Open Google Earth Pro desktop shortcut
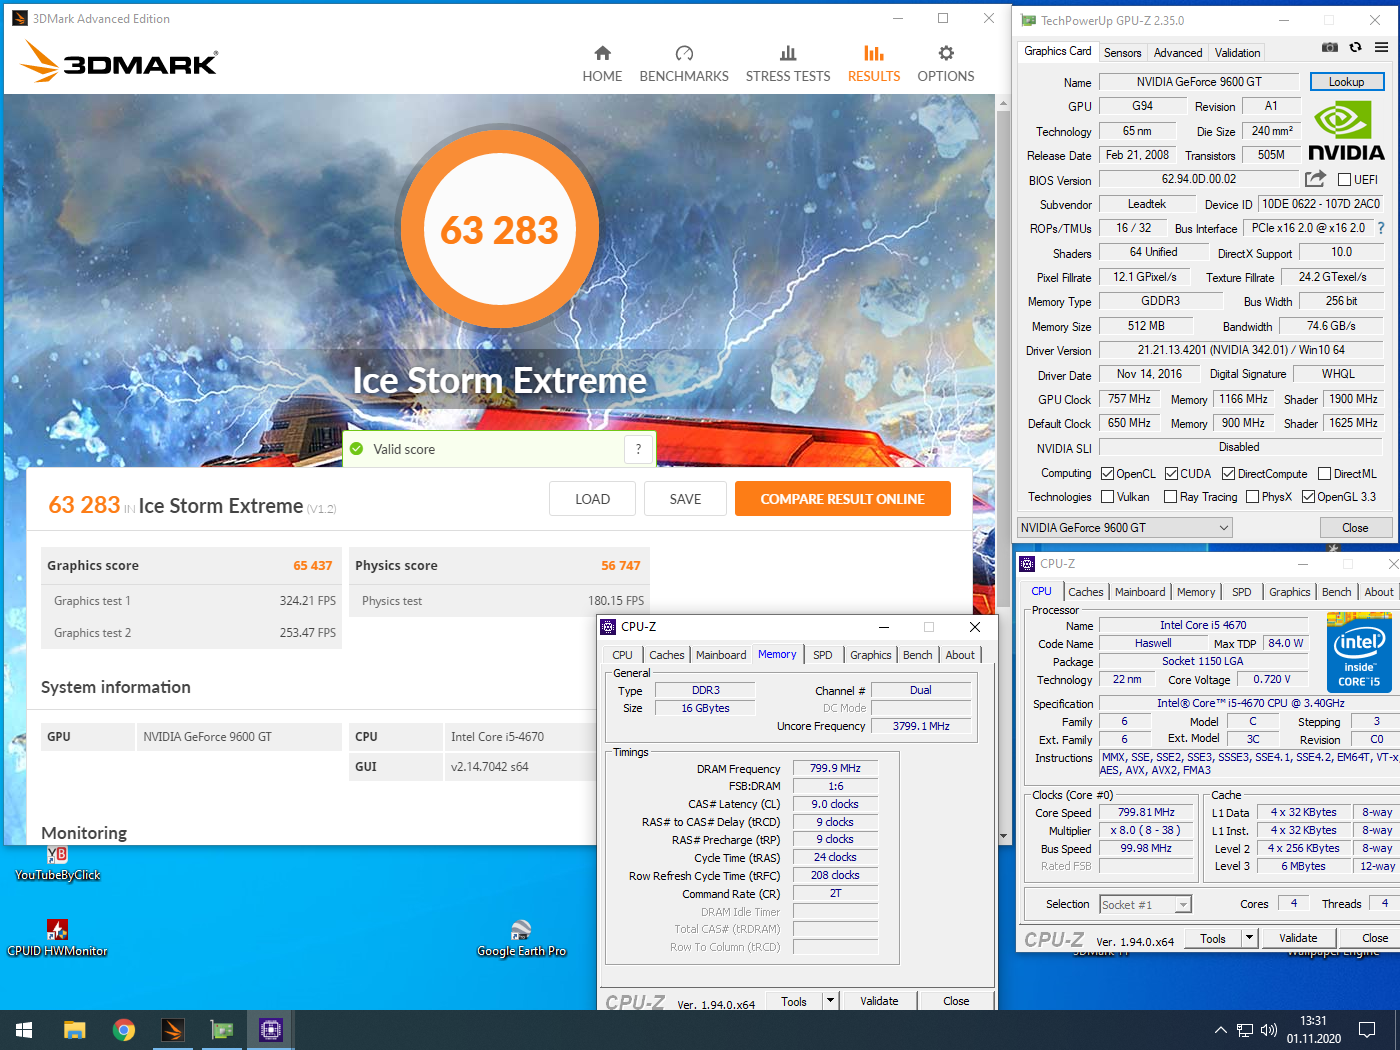The height and width of the screenshot is (1050, 1400). (521, 939)
